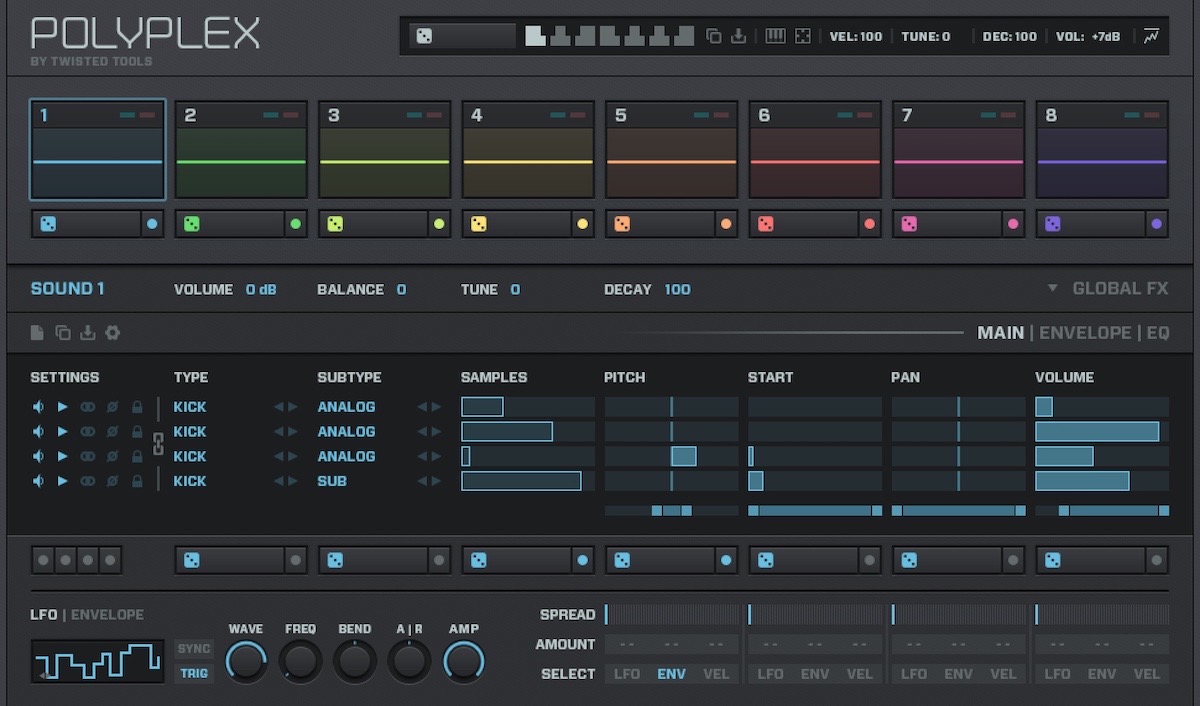The height and width of the screenshot is (706, 1200).
Task: Click the export download icon in top bar
Action: click(x=739, y=37)
